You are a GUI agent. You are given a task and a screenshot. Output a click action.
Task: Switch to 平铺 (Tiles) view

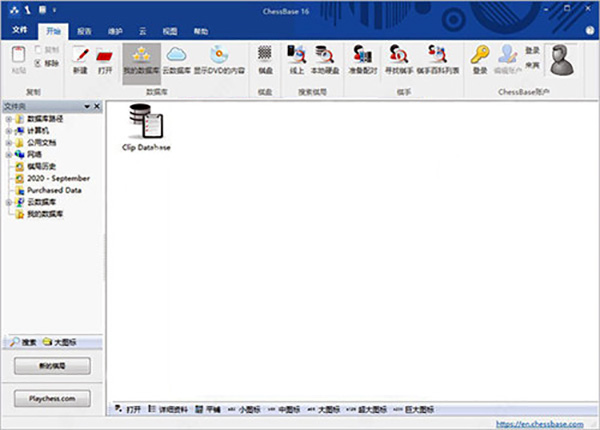tap(208, 409)
